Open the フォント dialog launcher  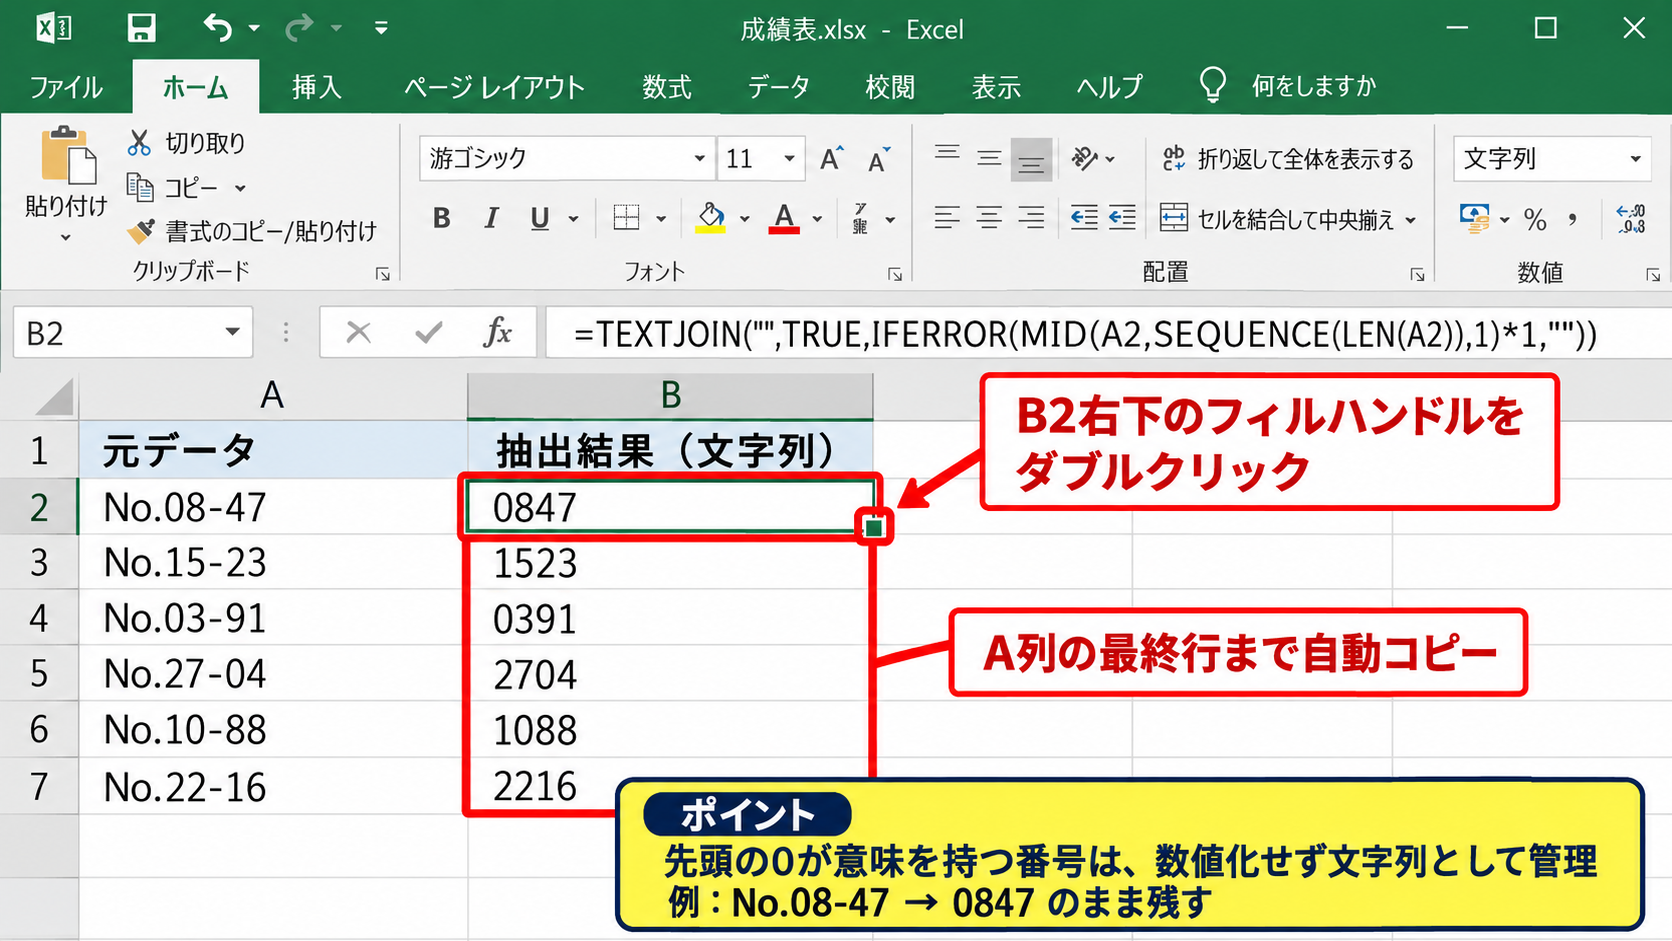[895, 274]
